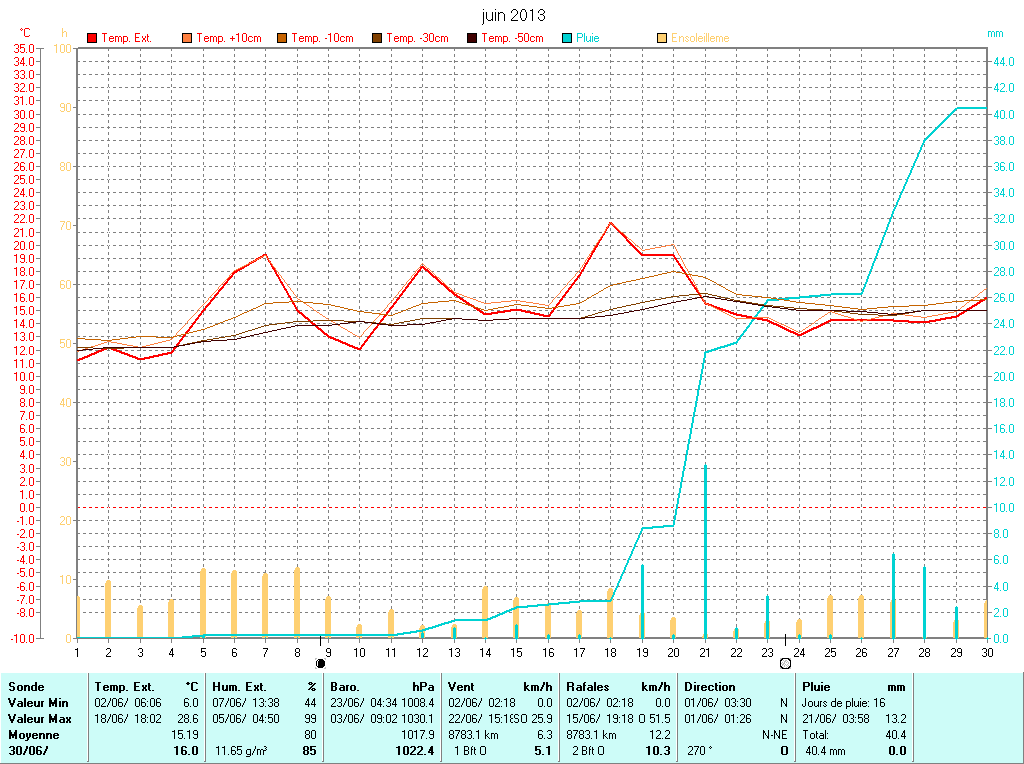Click the 'mm' rain axis unit label
The height and width of the screenshot is (764, 1024).
(x=995, y=33)
